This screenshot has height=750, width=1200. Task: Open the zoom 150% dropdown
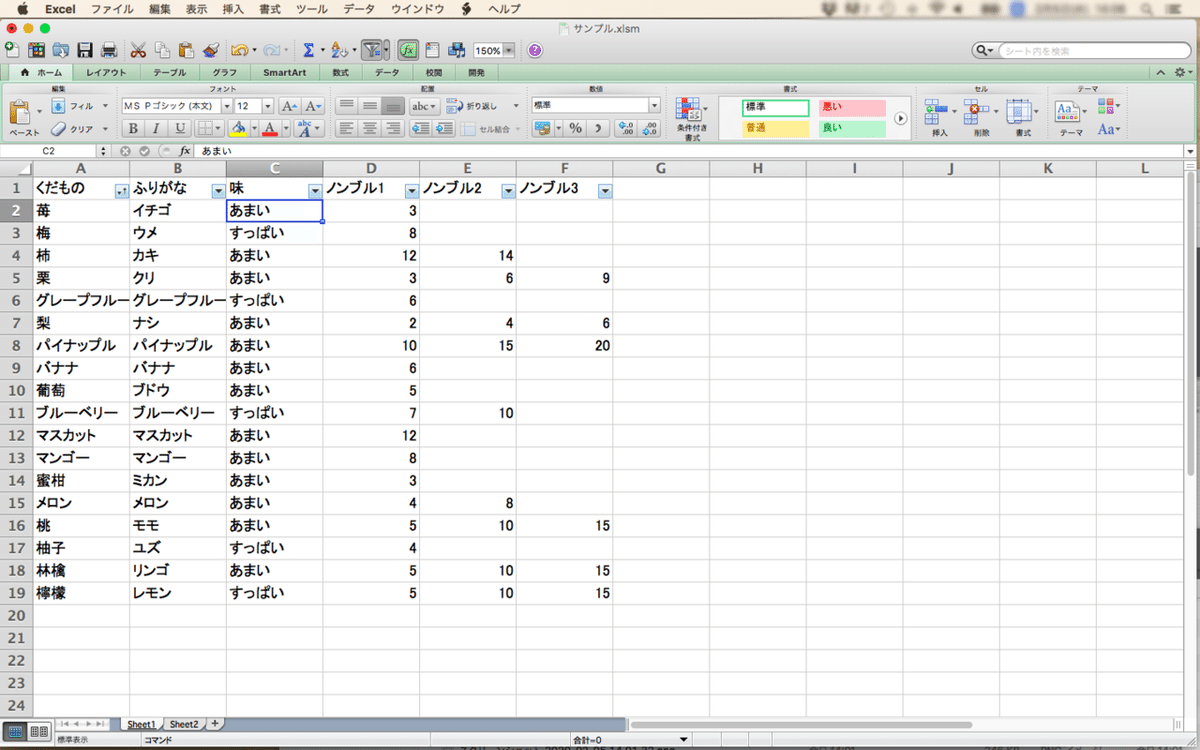pyautogui.click(x=509, y=50)
